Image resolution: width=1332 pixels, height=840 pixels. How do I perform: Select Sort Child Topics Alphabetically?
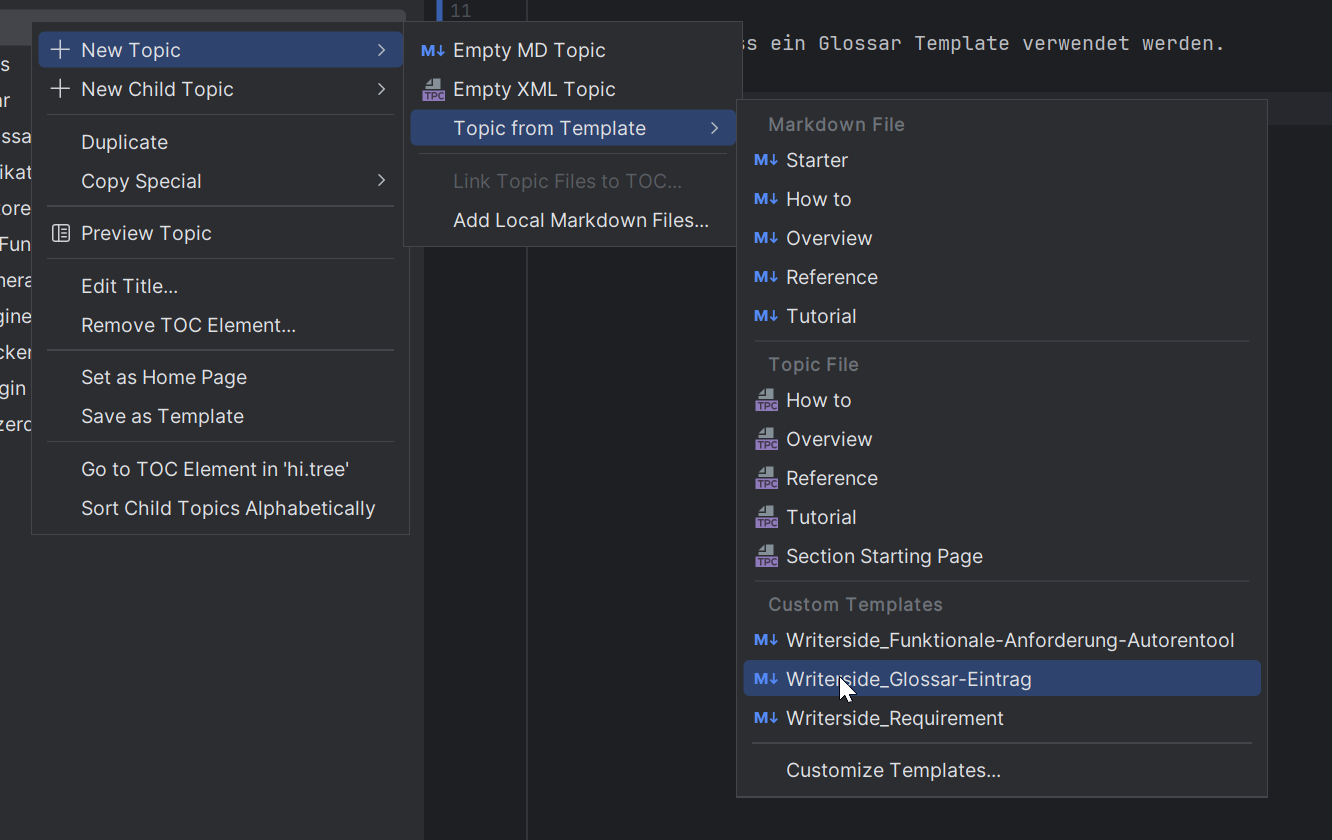pos(228,508)
